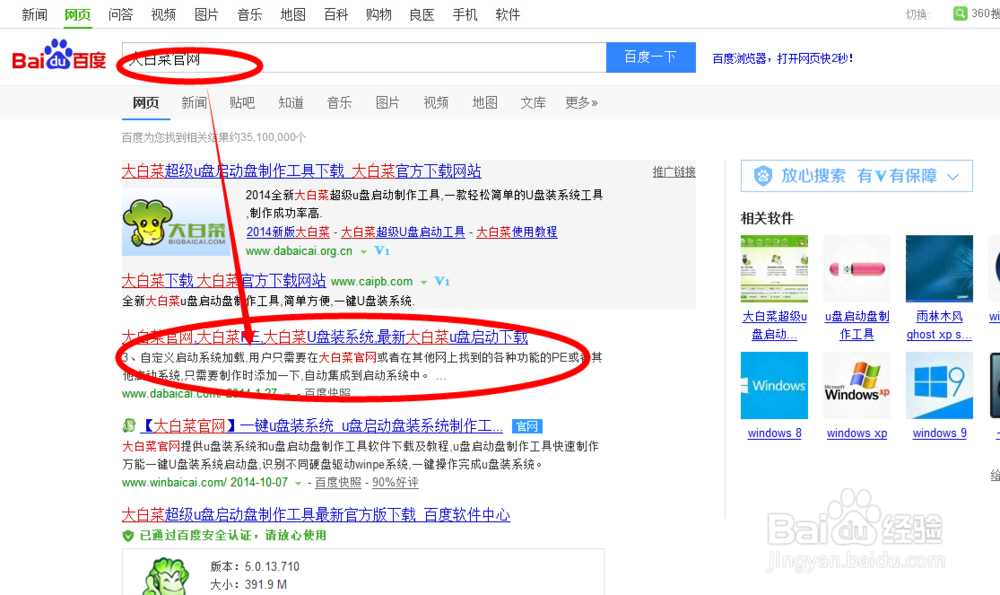Viewport: 1000px width, 595px height.
Task: Open the windows 9 text link
Action: coord(939,433)
